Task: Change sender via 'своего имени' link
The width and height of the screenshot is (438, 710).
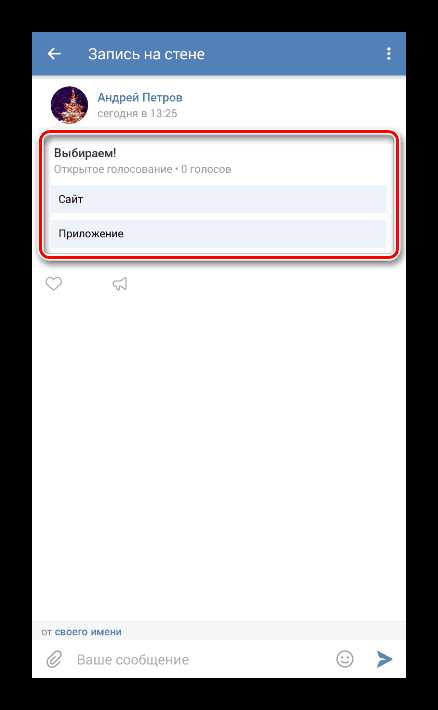Action: click(x=88, y=632)
